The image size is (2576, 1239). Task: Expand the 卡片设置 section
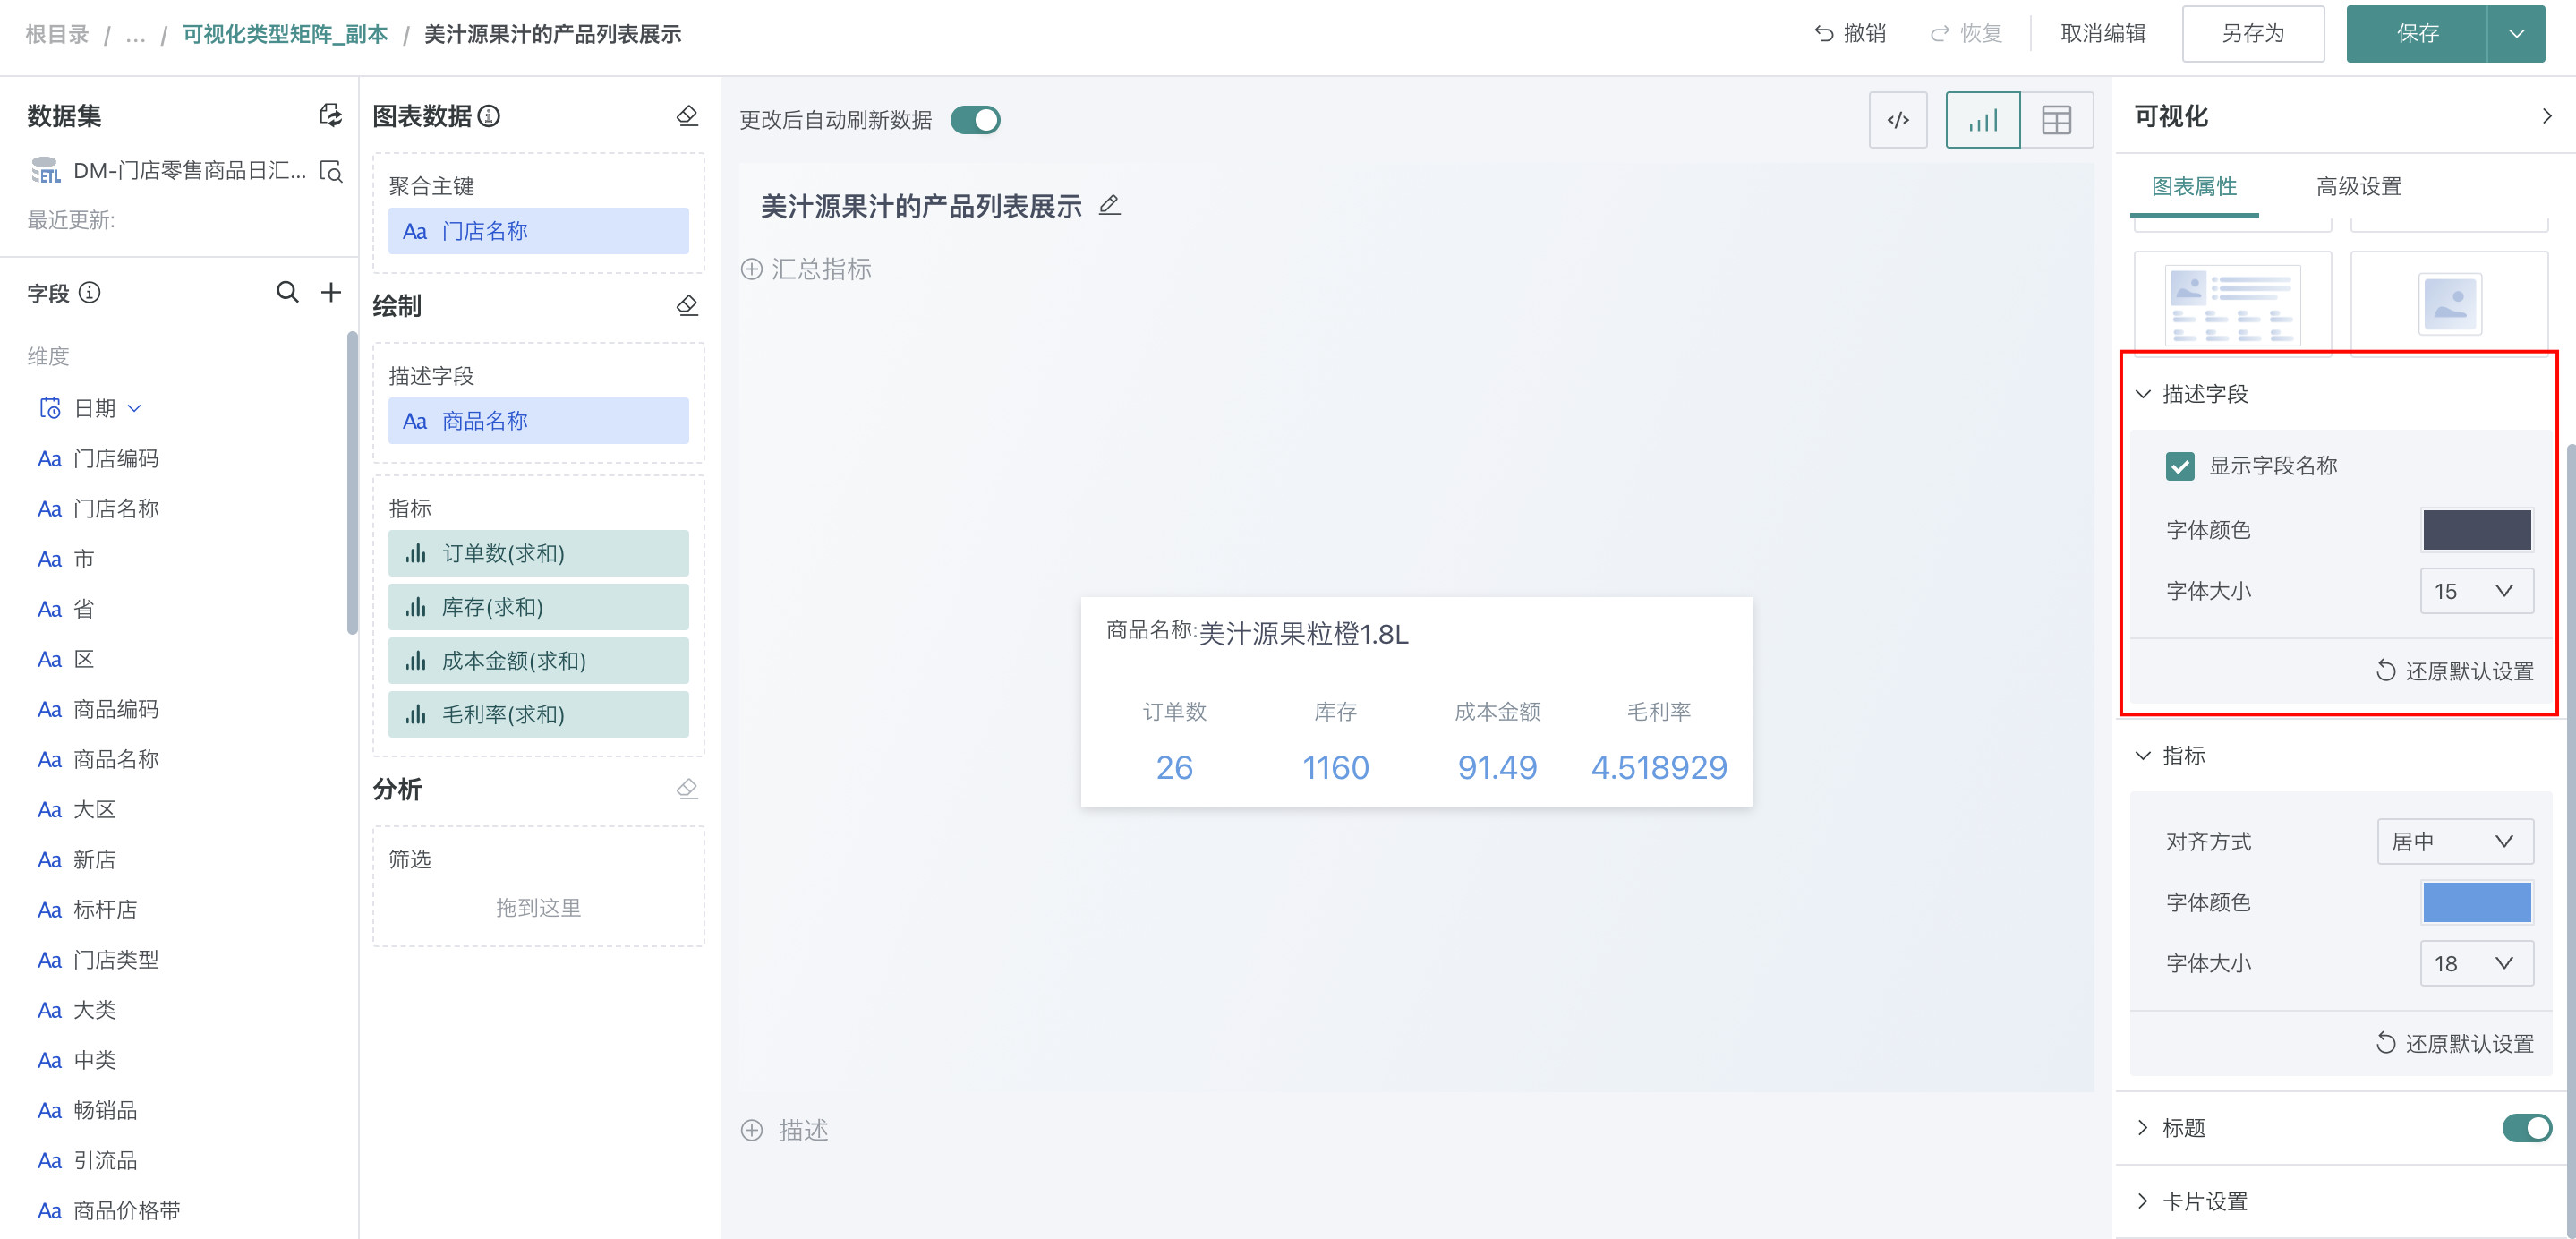coord(2203,1201)
